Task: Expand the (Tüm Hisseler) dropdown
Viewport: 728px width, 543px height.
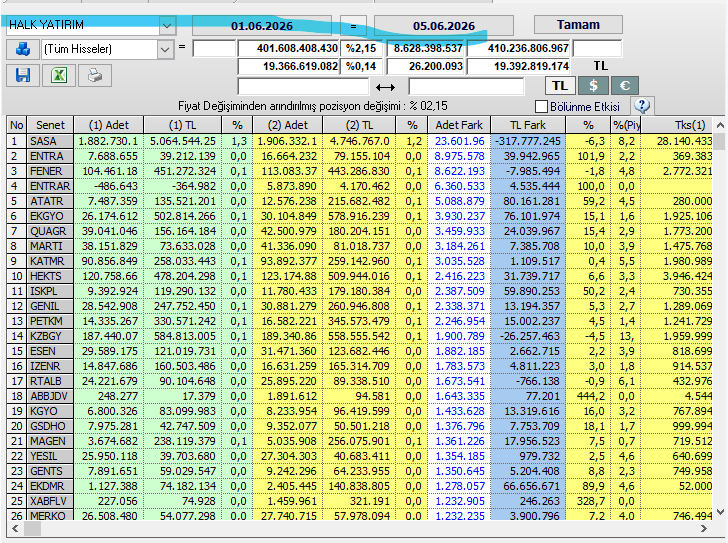Action: (165, 49)
